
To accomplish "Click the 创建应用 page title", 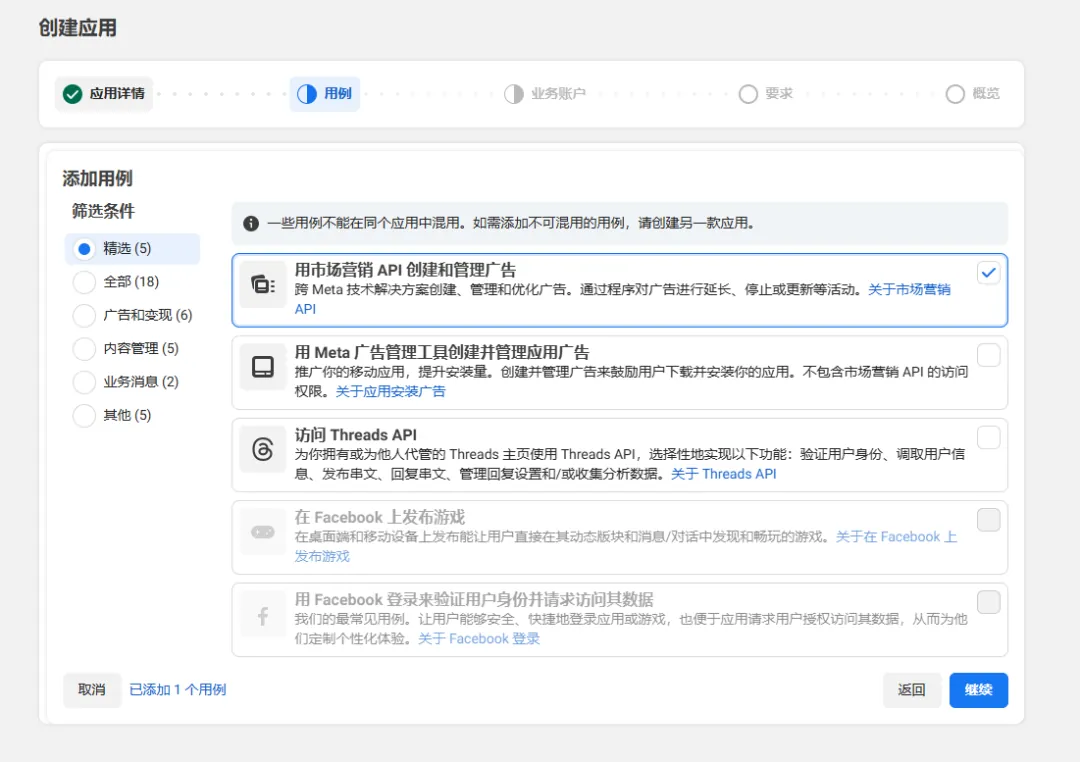I will pos(77,28).
